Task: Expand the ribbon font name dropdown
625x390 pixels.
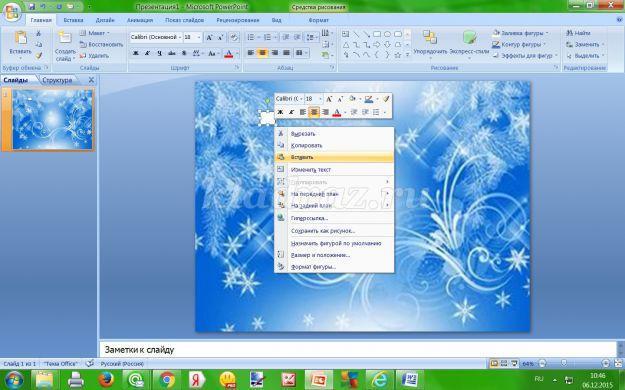Action: click(x=180, y=37)
